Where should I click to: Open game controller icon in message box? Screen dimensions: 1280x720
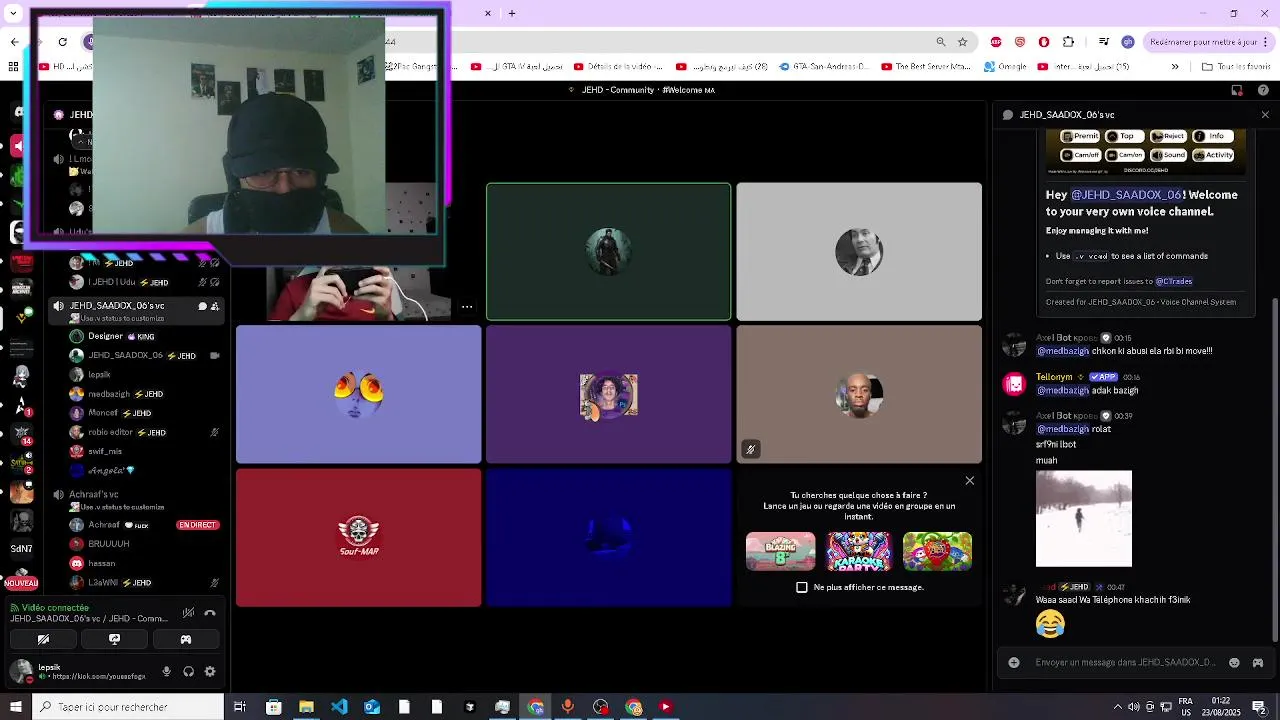tap(1258, 662)
